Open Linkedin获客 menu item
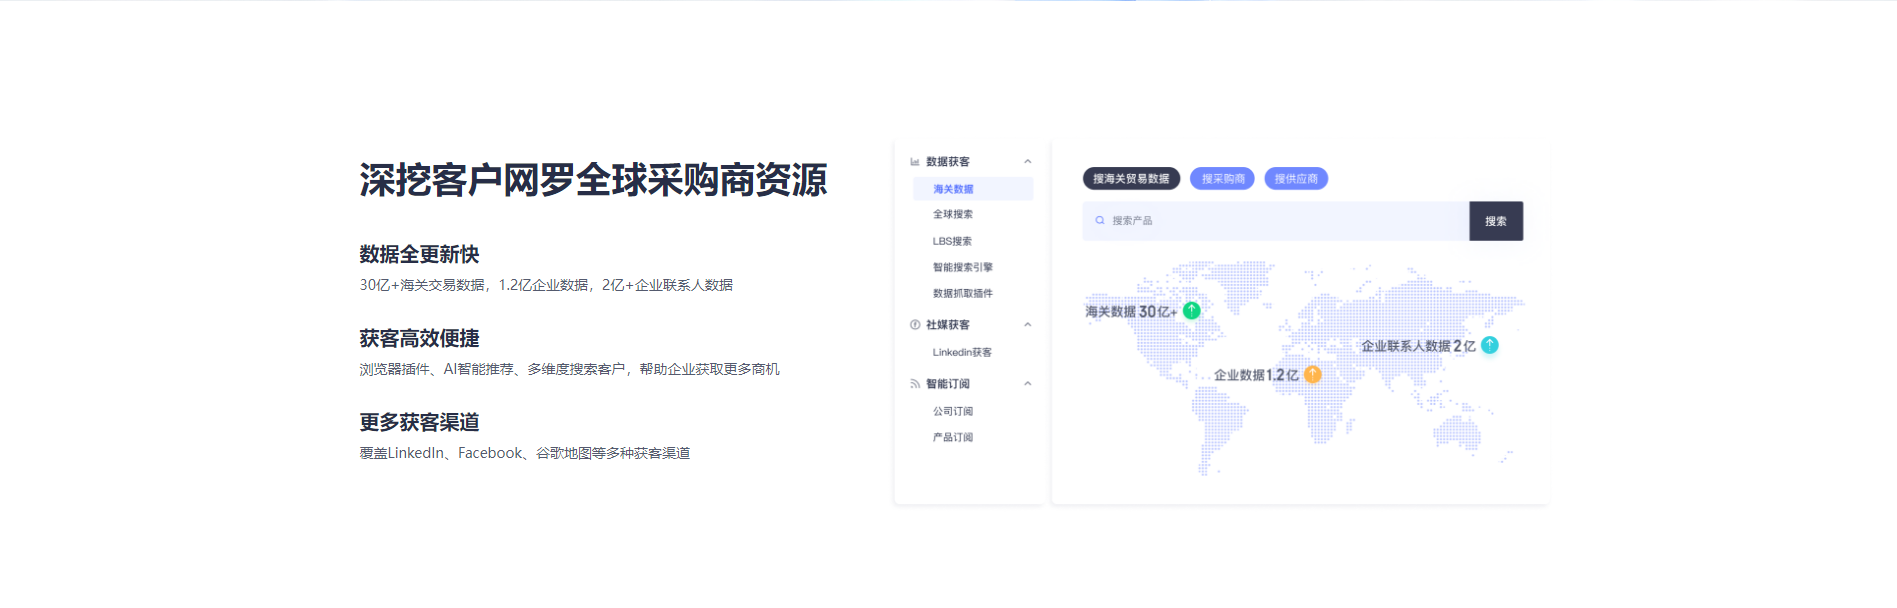 click(962, 352)
